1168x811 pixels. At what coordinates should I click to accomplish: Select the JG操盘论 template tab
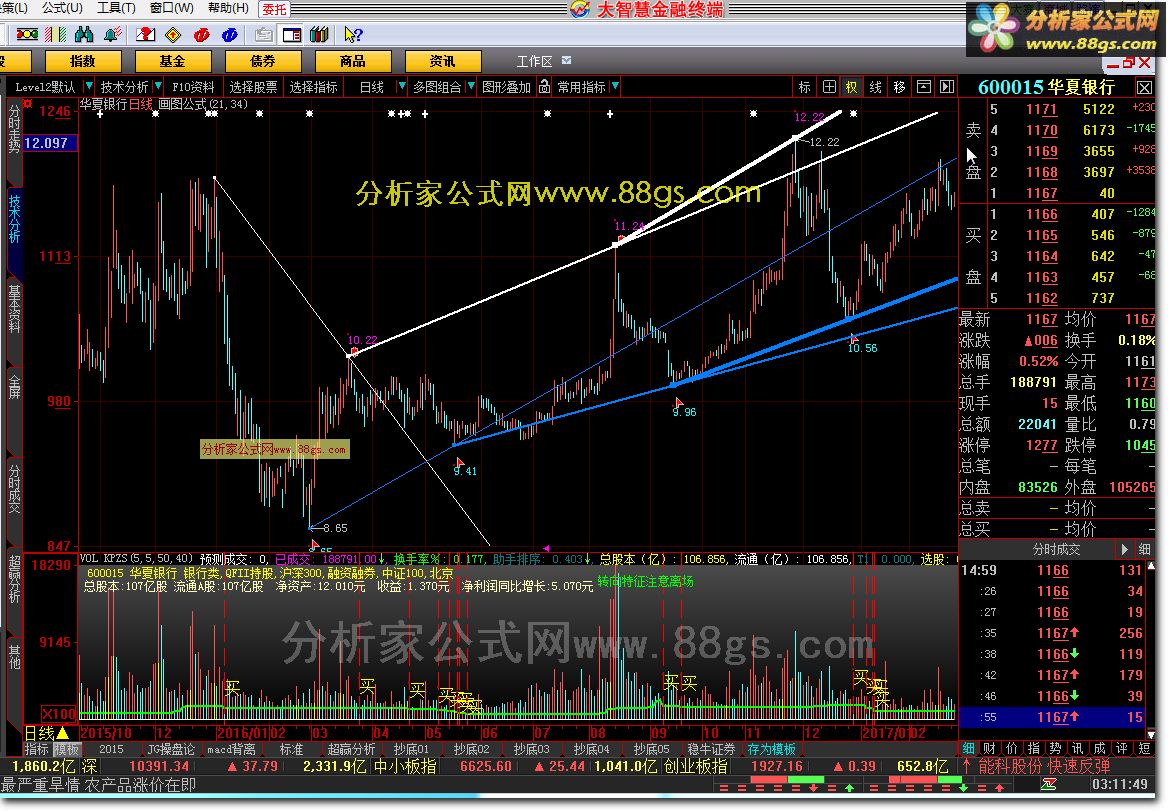pyautogui.click(x=171, y=749)
